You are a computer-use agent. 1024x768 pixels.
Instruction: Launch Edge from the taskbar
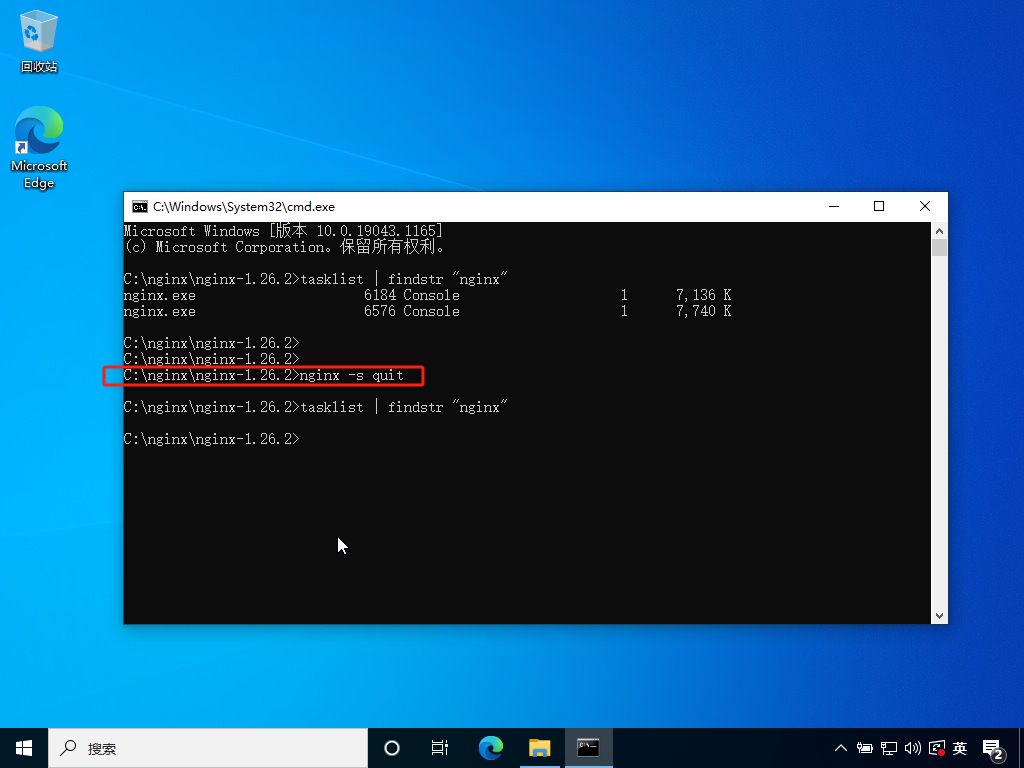click(x=491, y=748)
